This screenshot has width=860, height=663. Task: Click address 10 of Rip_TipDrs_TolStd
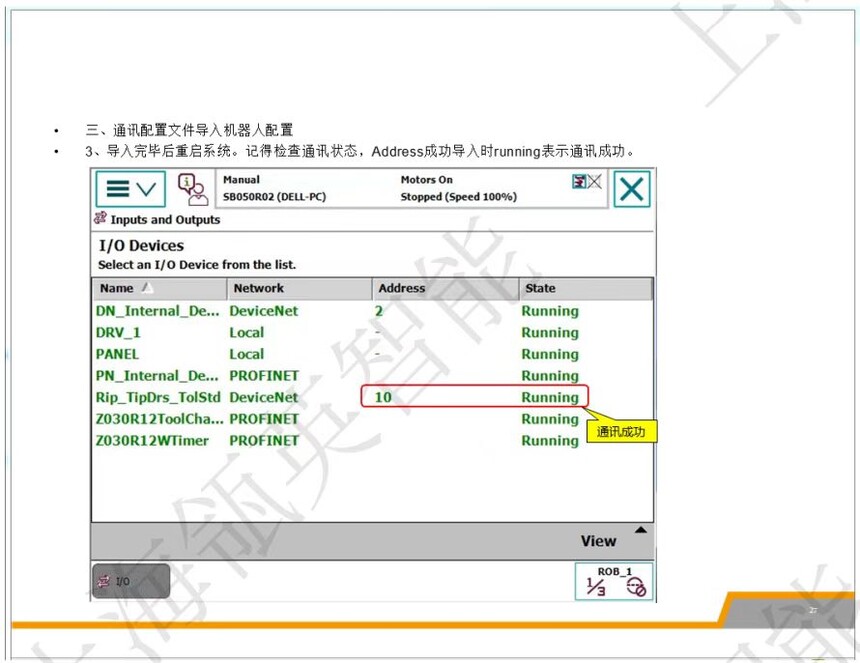click(383, 397)
